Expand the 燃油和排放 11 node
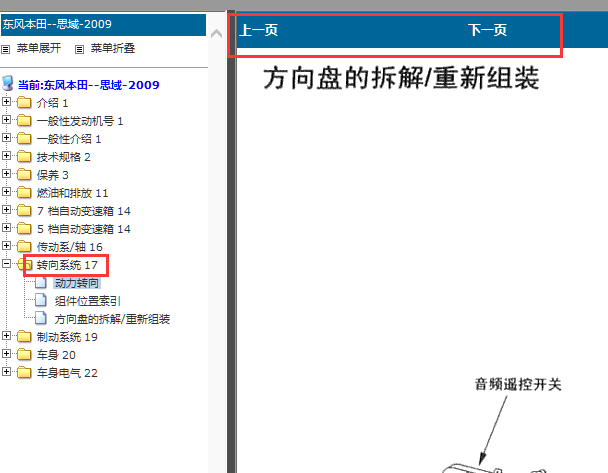The width and height of the screenshot is (608, 473). point(6,192)
